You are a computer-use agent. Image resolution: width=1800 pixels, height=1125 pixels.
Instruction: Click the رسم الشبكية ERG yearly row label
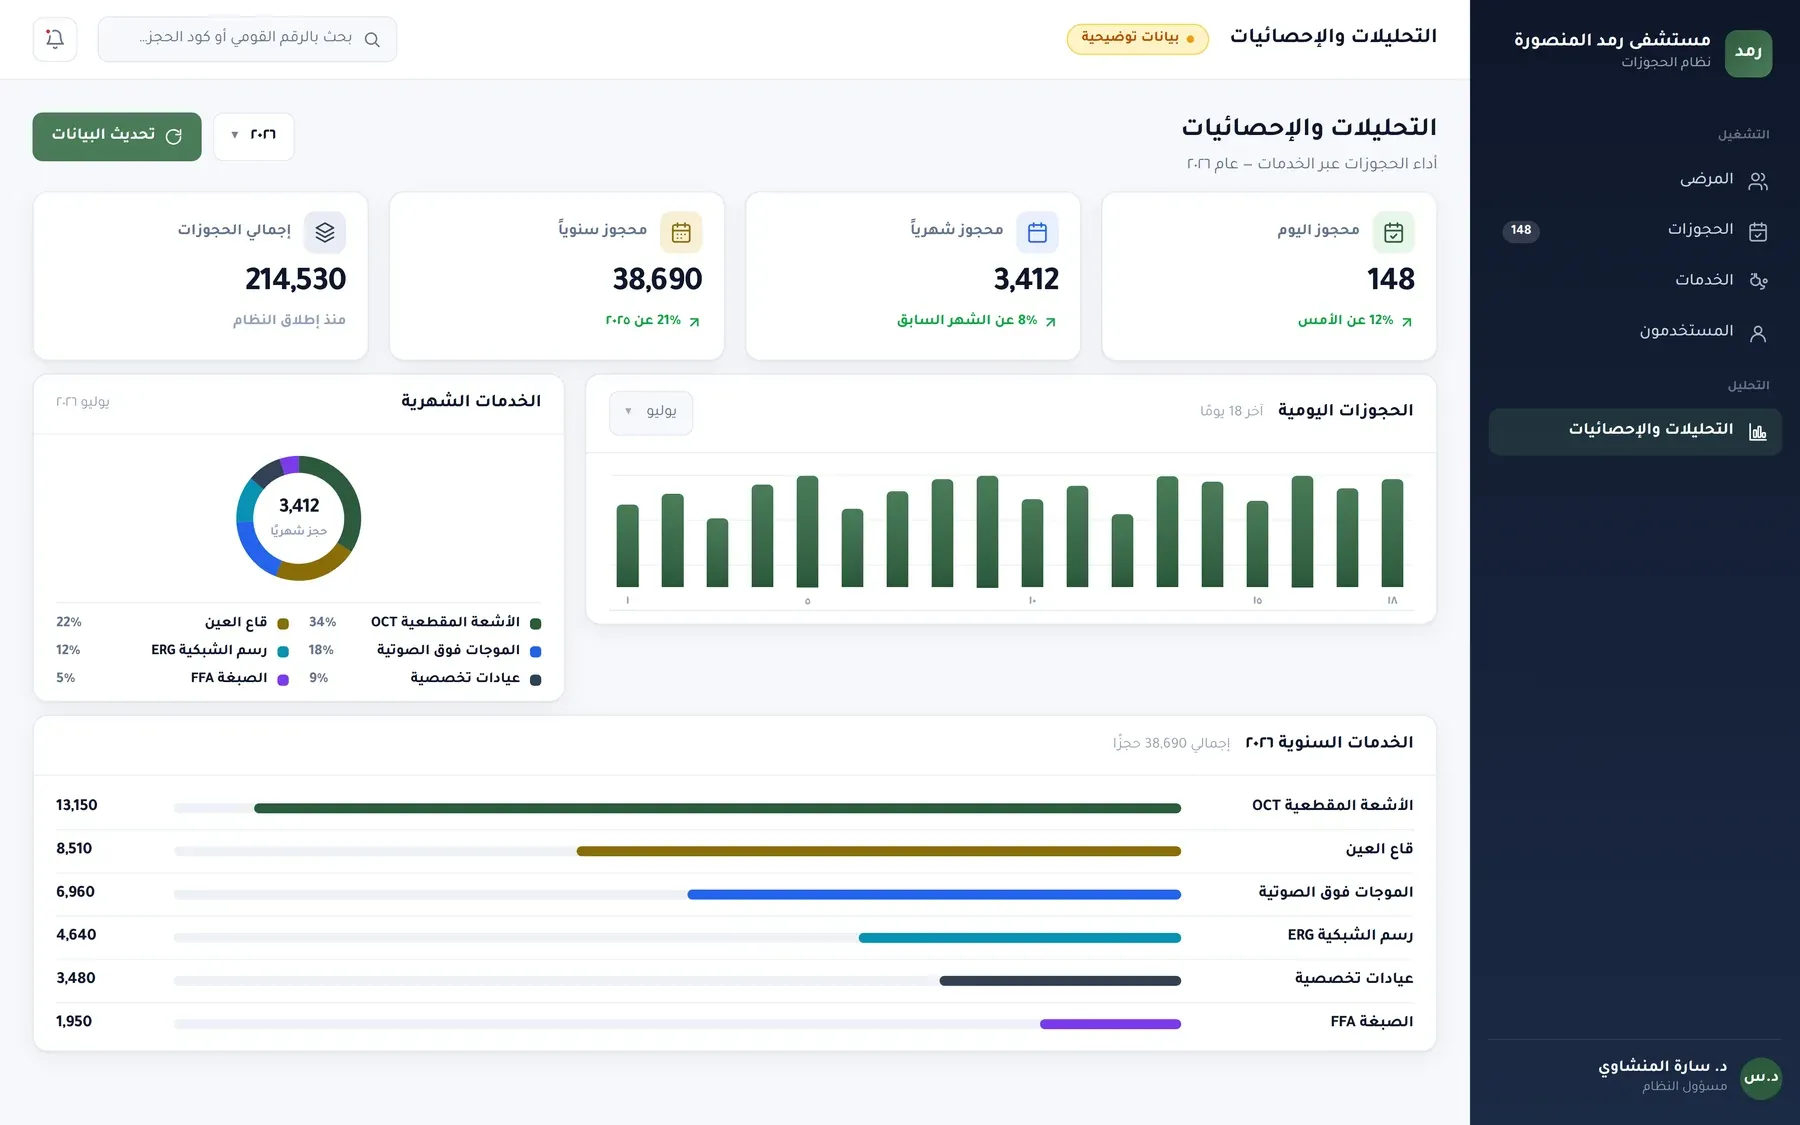click(1350, 935)
